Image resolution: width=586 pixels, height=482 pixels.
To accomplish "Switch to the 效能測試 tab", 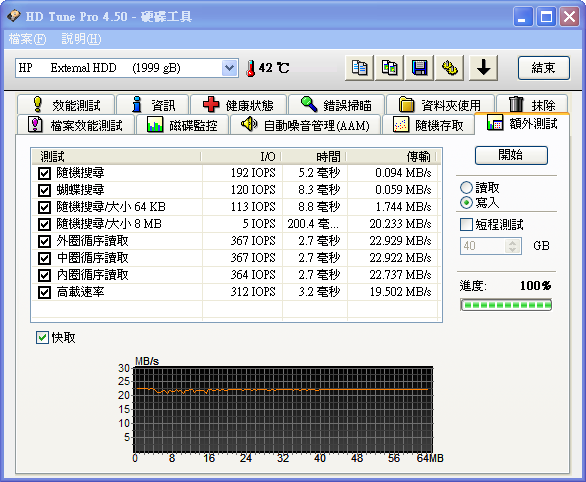I will (66, 105).
